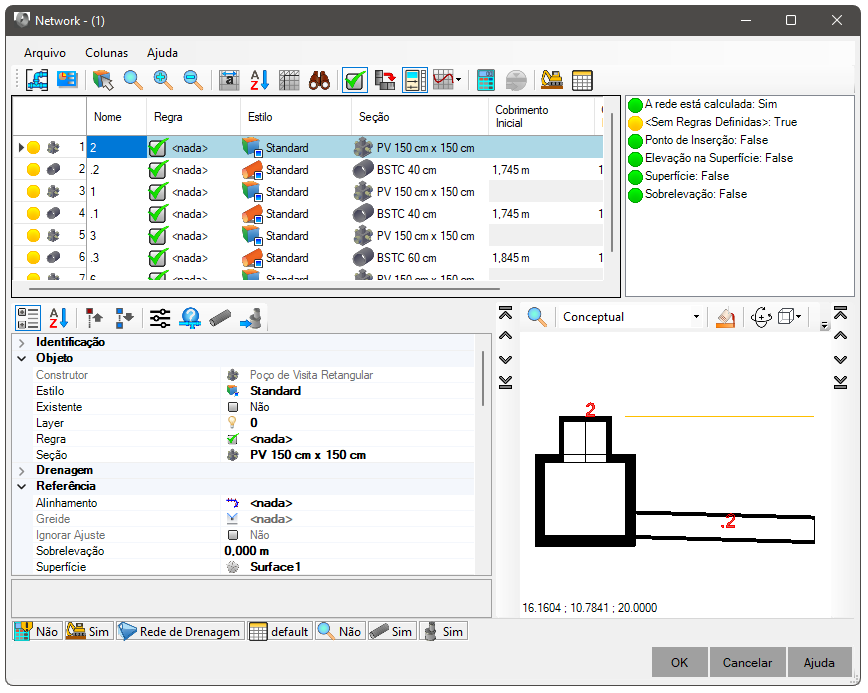Click the Cancelar button
This screenshot has height=693, width=868.
(x=747, y=663)
